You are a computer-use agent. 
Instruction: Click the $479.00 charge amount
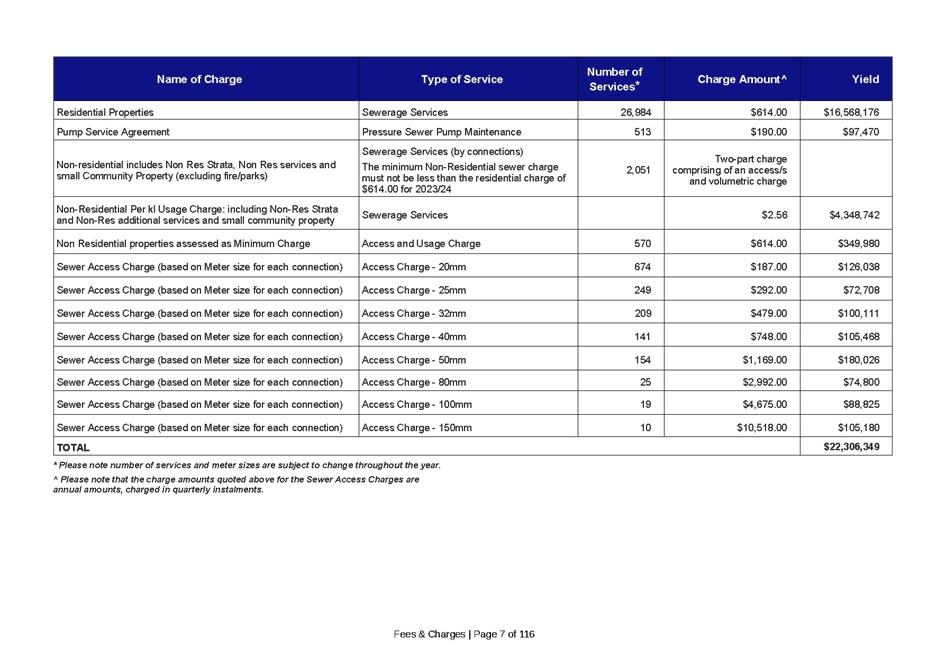pos(768,313)
